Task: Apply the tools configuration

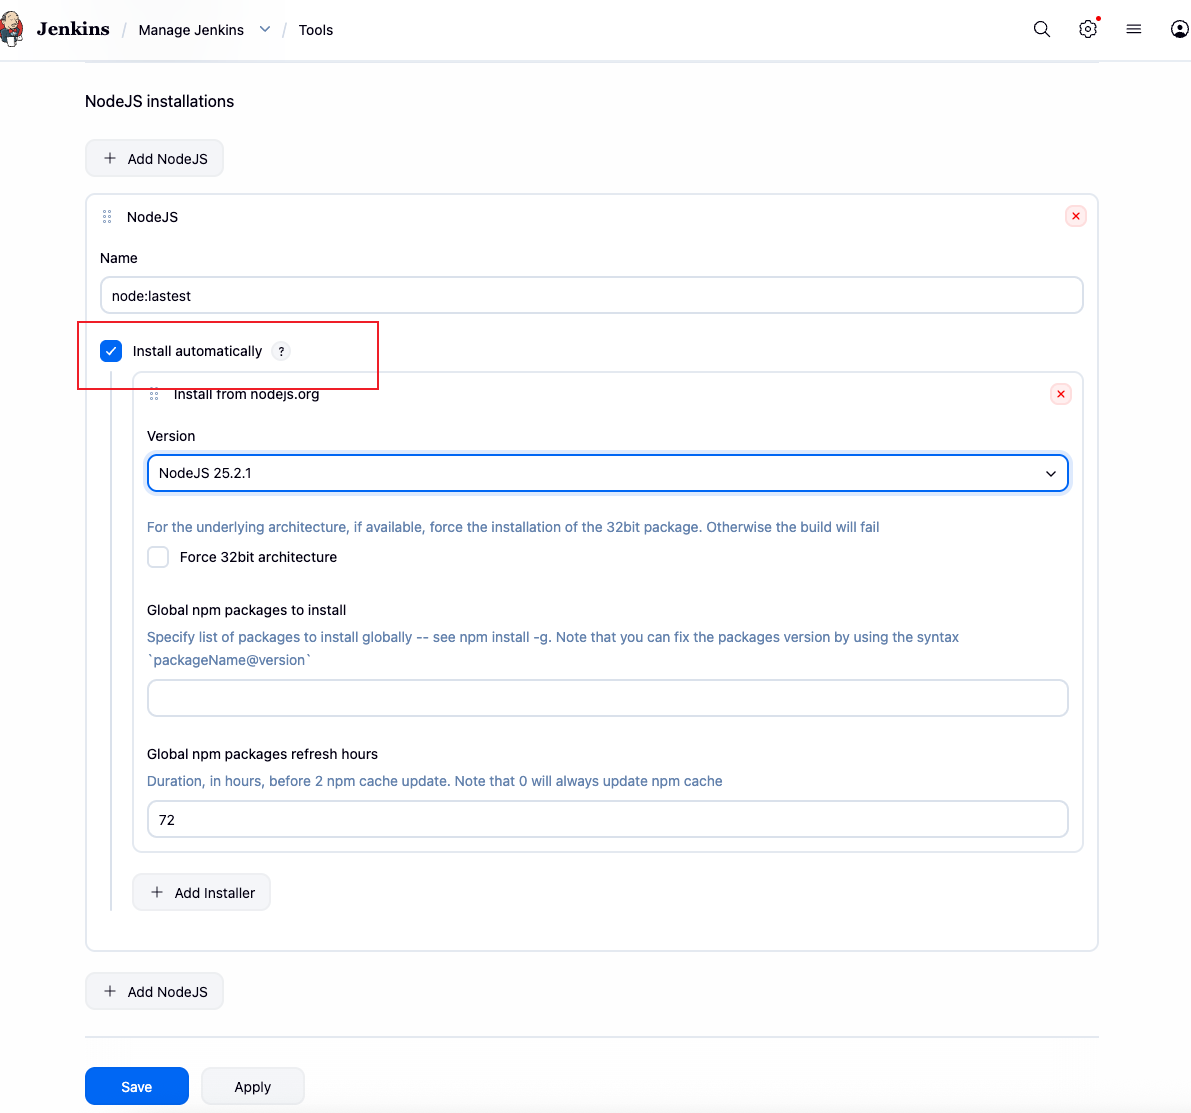Action: tap(253, 1086)
